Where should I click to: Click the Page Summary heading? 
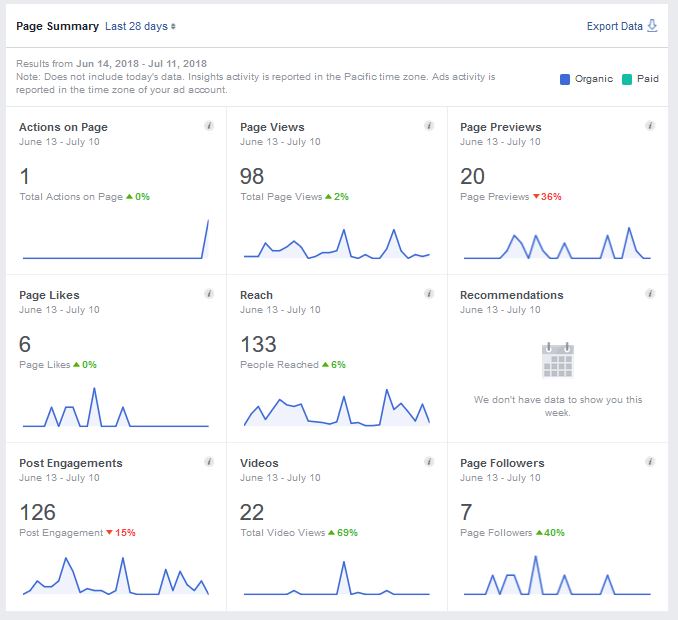click(58, 26)
